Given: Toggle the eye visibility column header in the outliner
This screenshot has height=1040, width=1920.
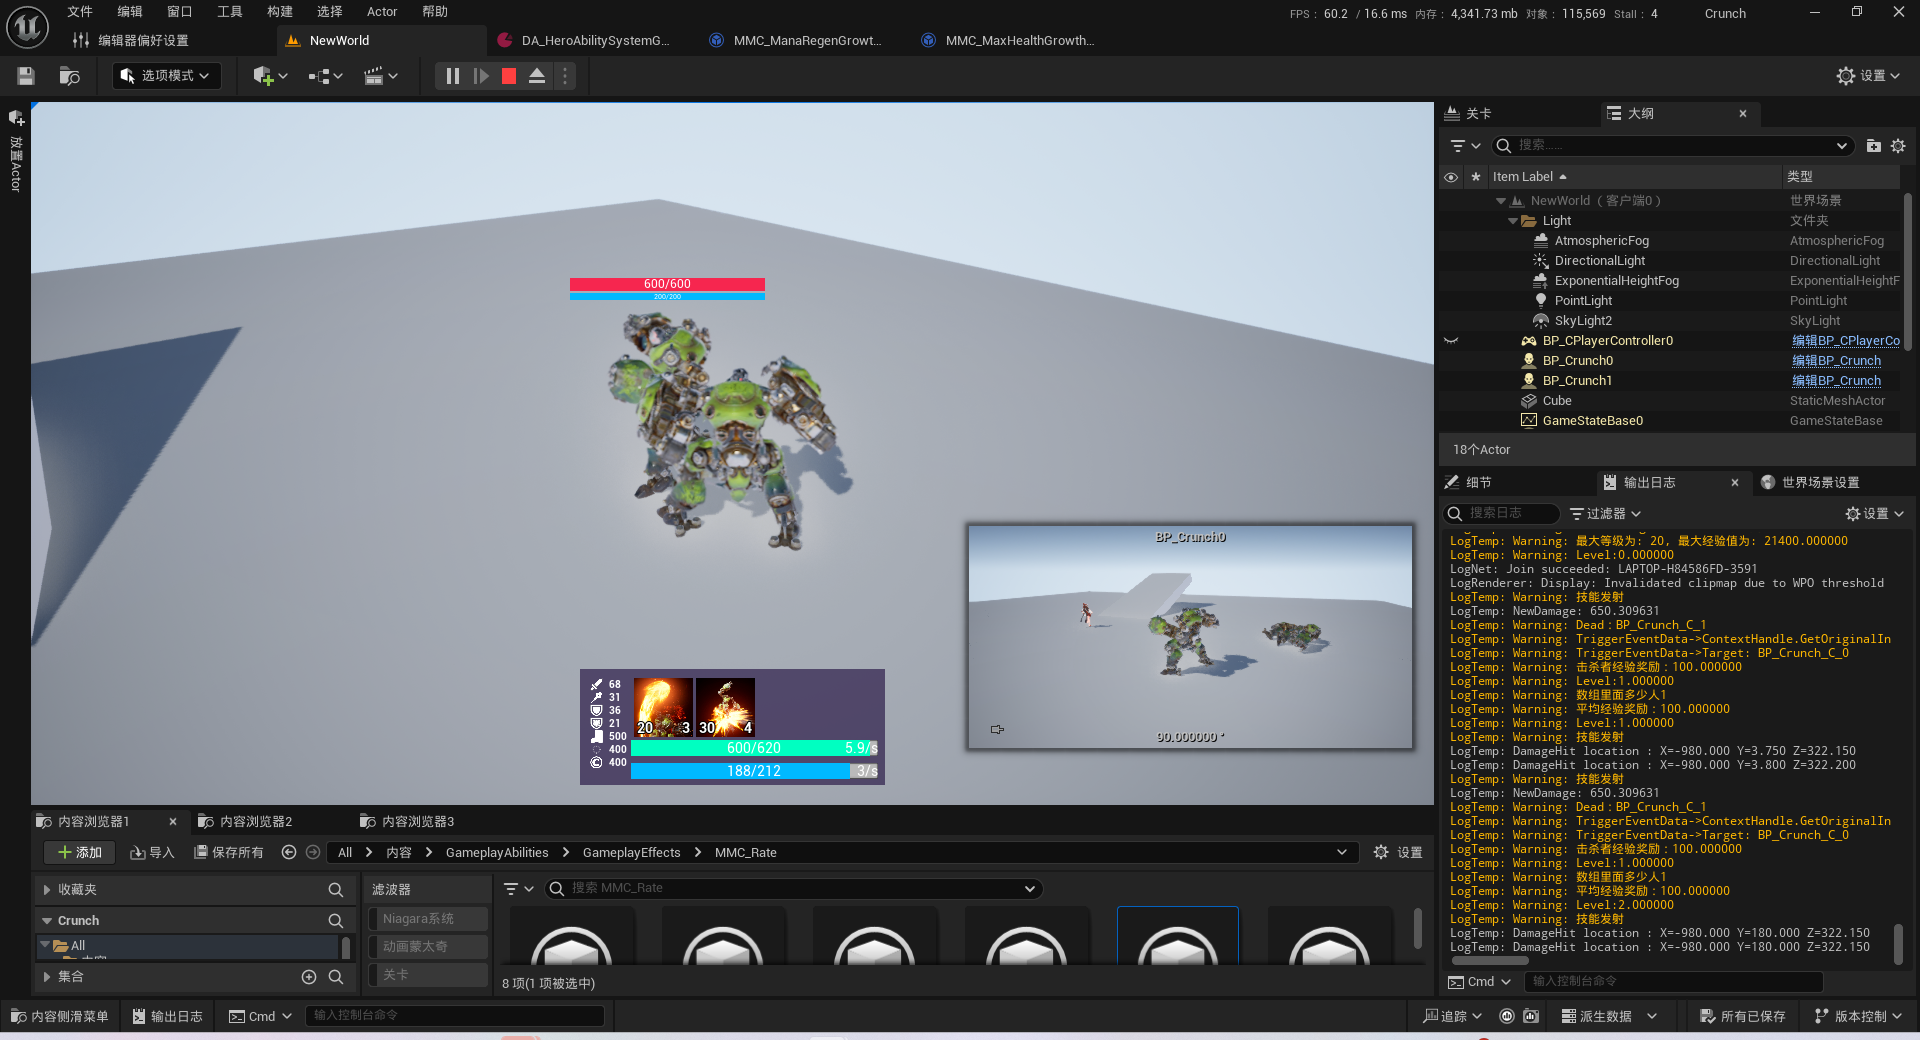Looking at the screenshot, I should pos(1451,177).
